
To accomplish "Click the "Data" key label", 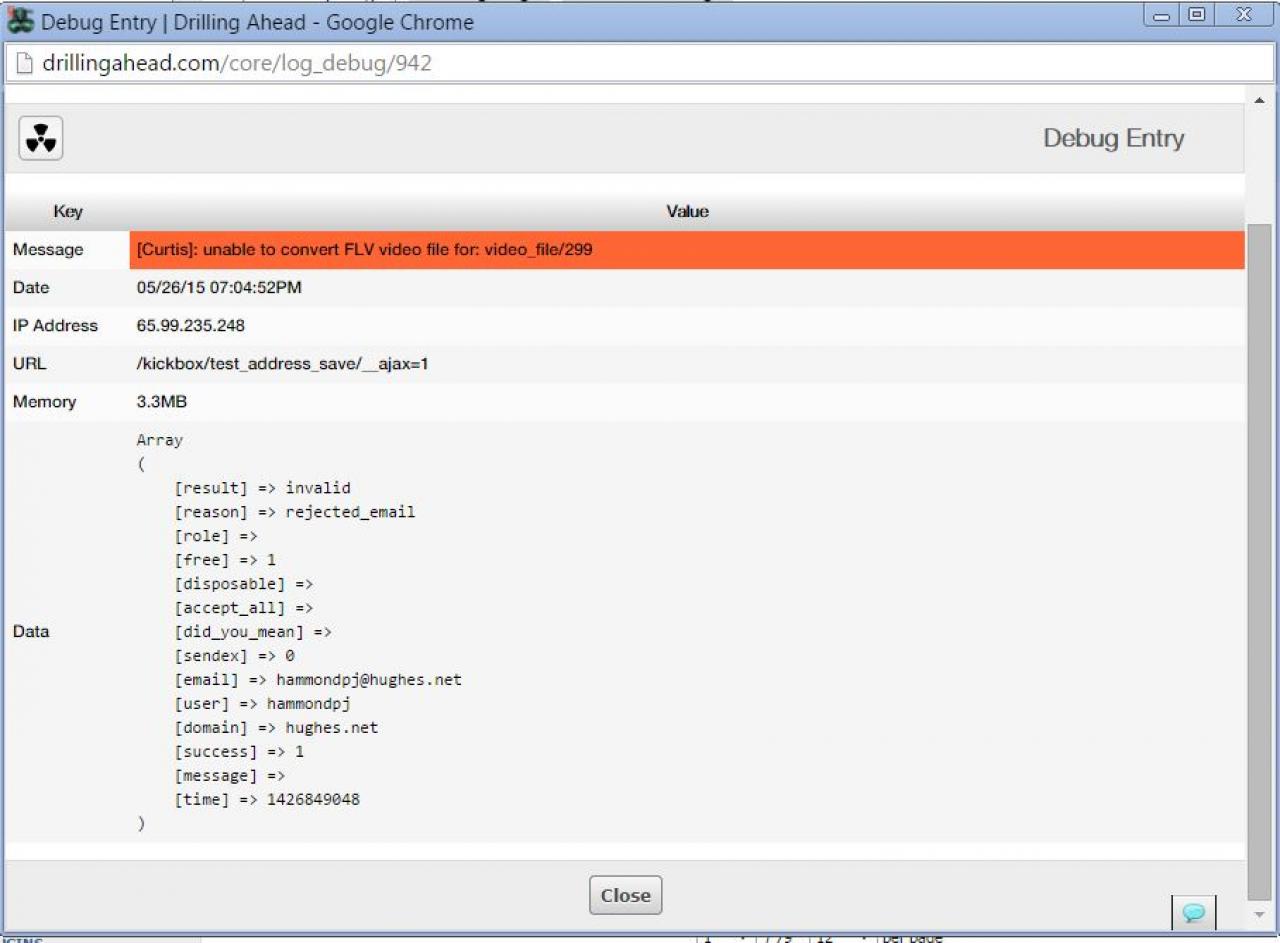I will 31,632.
